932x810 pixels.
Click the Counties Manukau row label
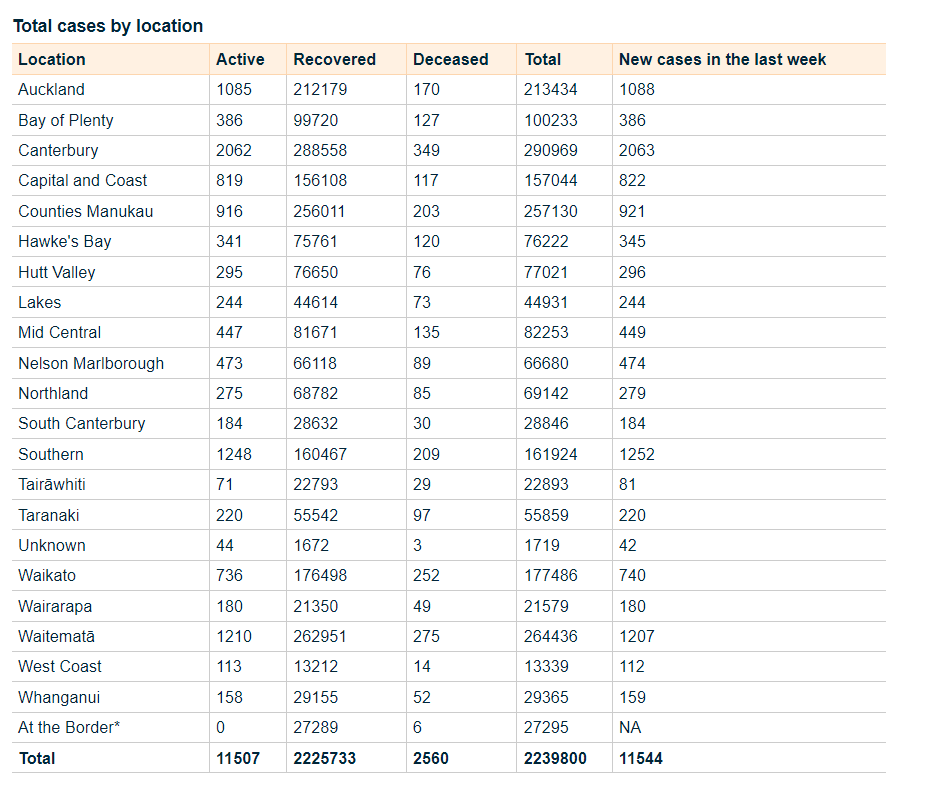(x=85, y=211)
